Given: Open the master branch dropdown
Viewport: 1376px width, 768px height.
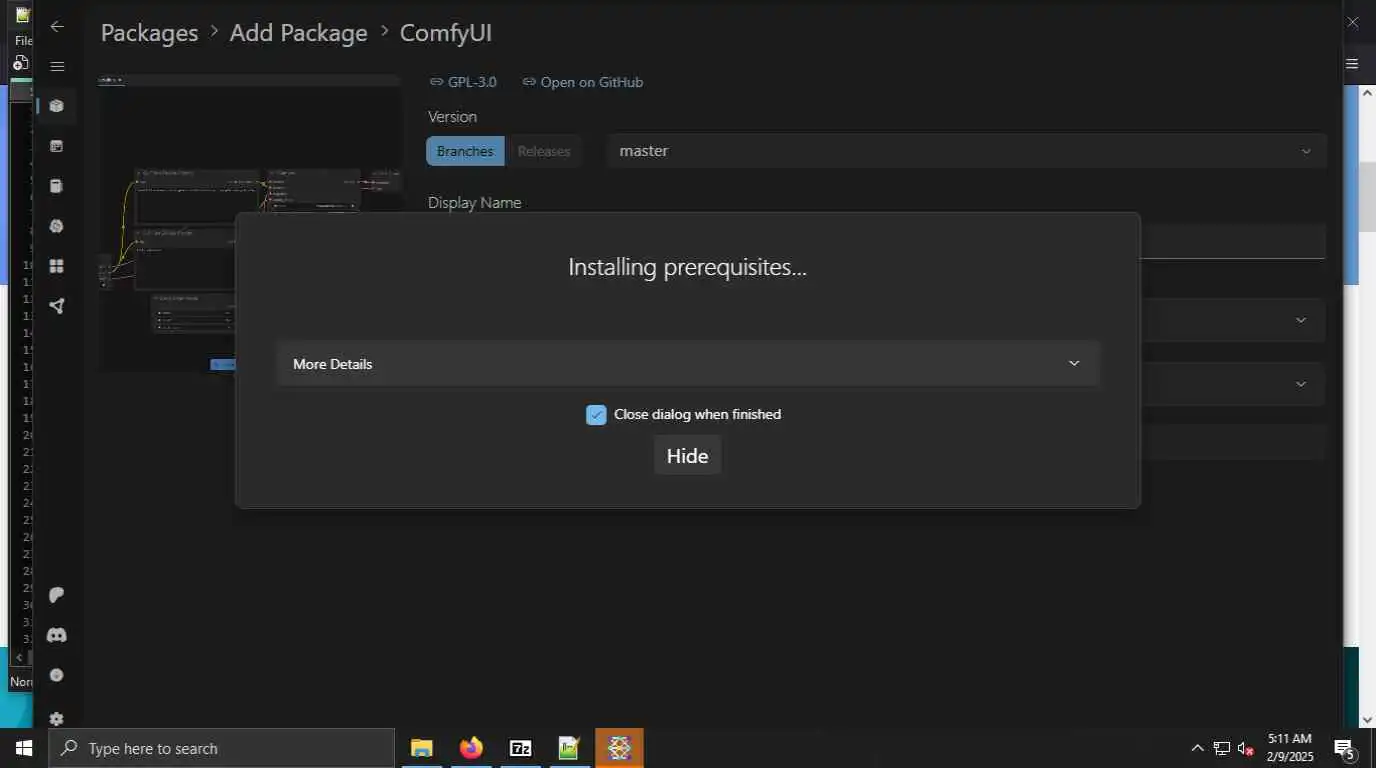Looking at the screenshot, I should [967, 151].
